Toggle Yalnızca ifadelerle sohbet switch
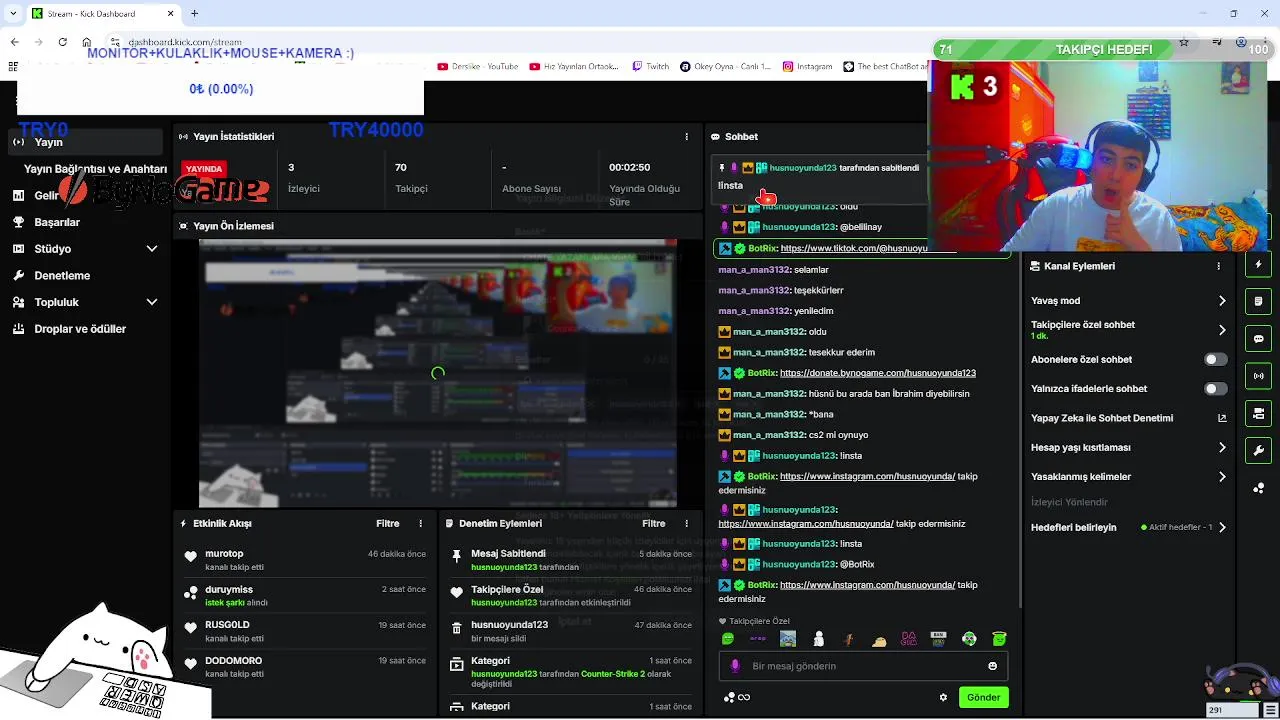This screenshot has width=1280, height=720. point(1215,388)
